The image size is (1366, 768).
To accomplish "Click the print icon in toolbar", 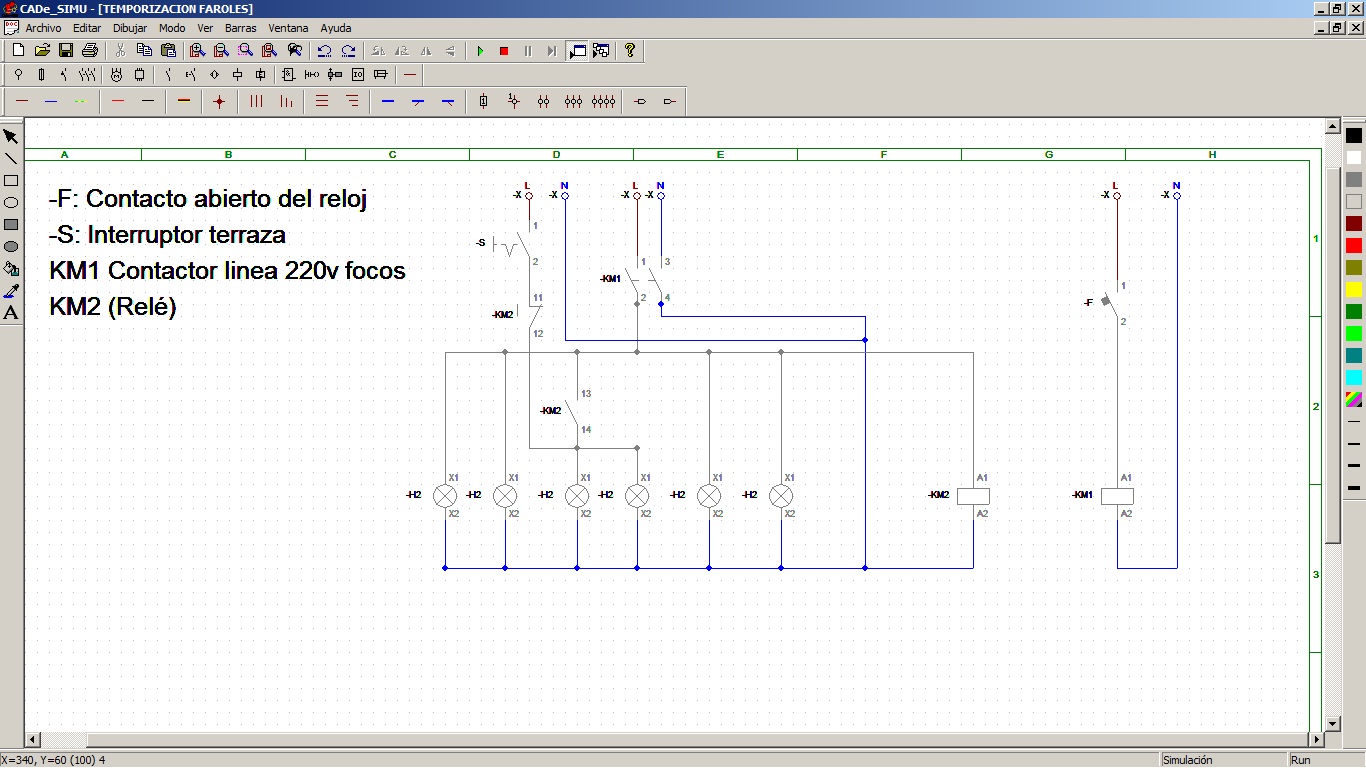I will (90, 51).
